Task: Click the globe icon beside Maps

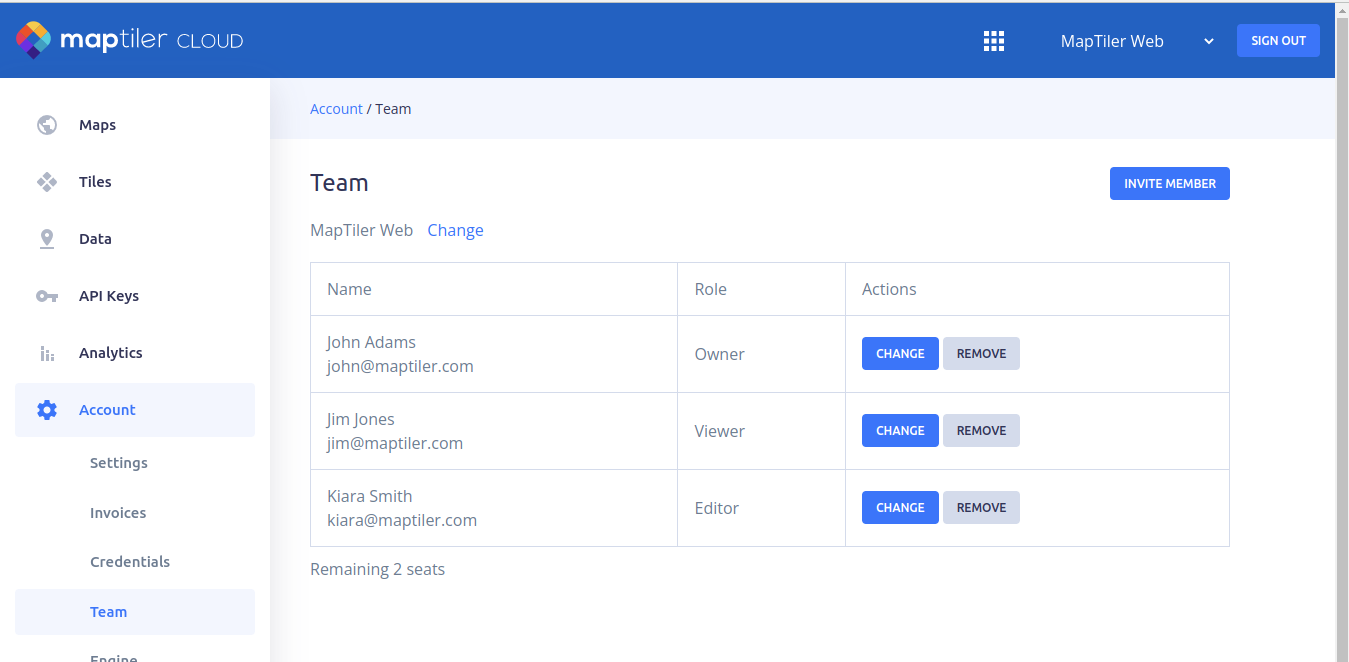Action: (x=47, y=125)
